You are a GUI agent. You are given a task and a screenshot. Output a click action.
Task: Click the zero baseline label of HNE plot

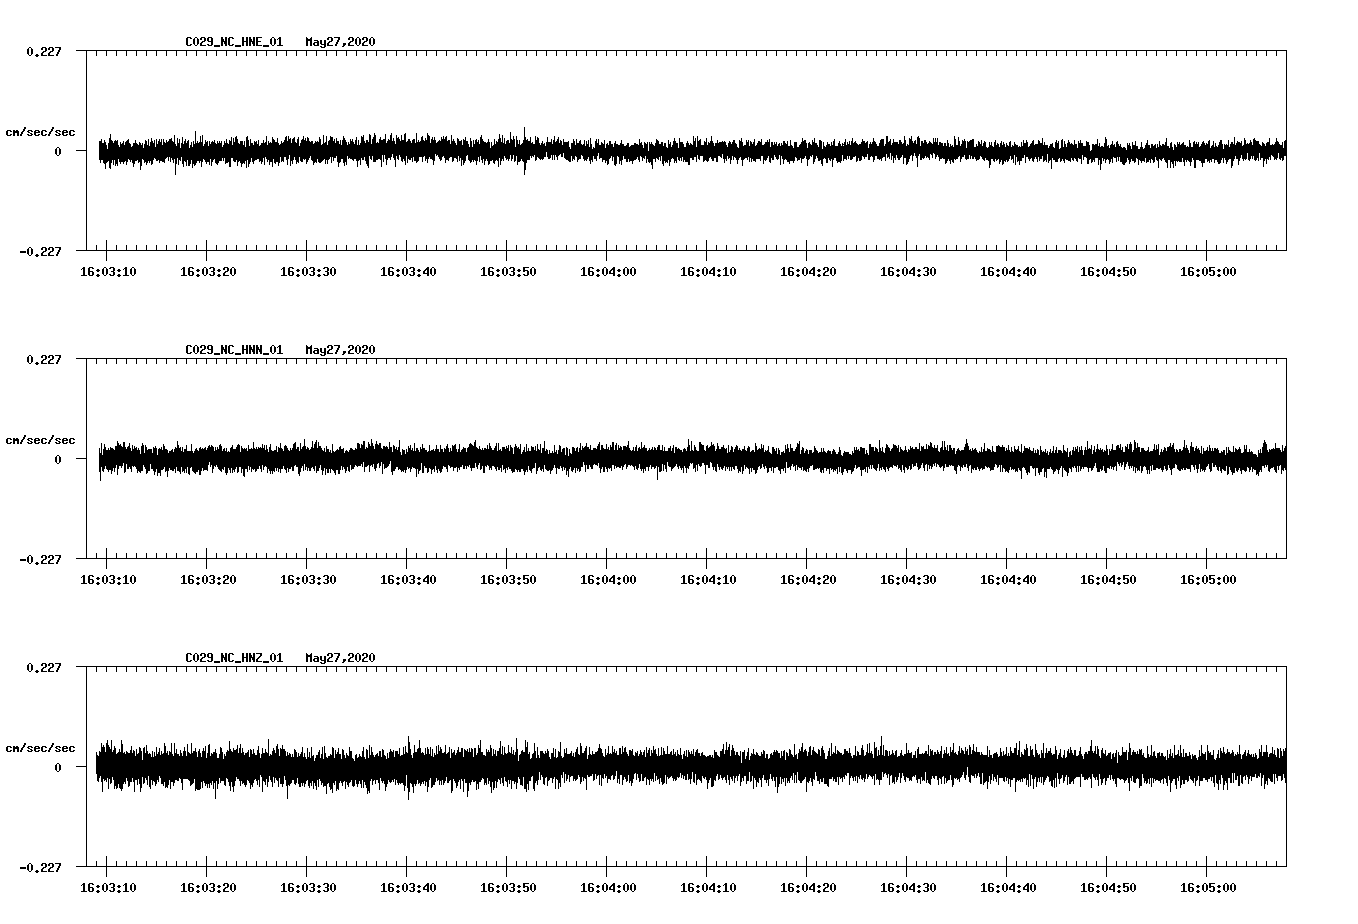(58, 151)
